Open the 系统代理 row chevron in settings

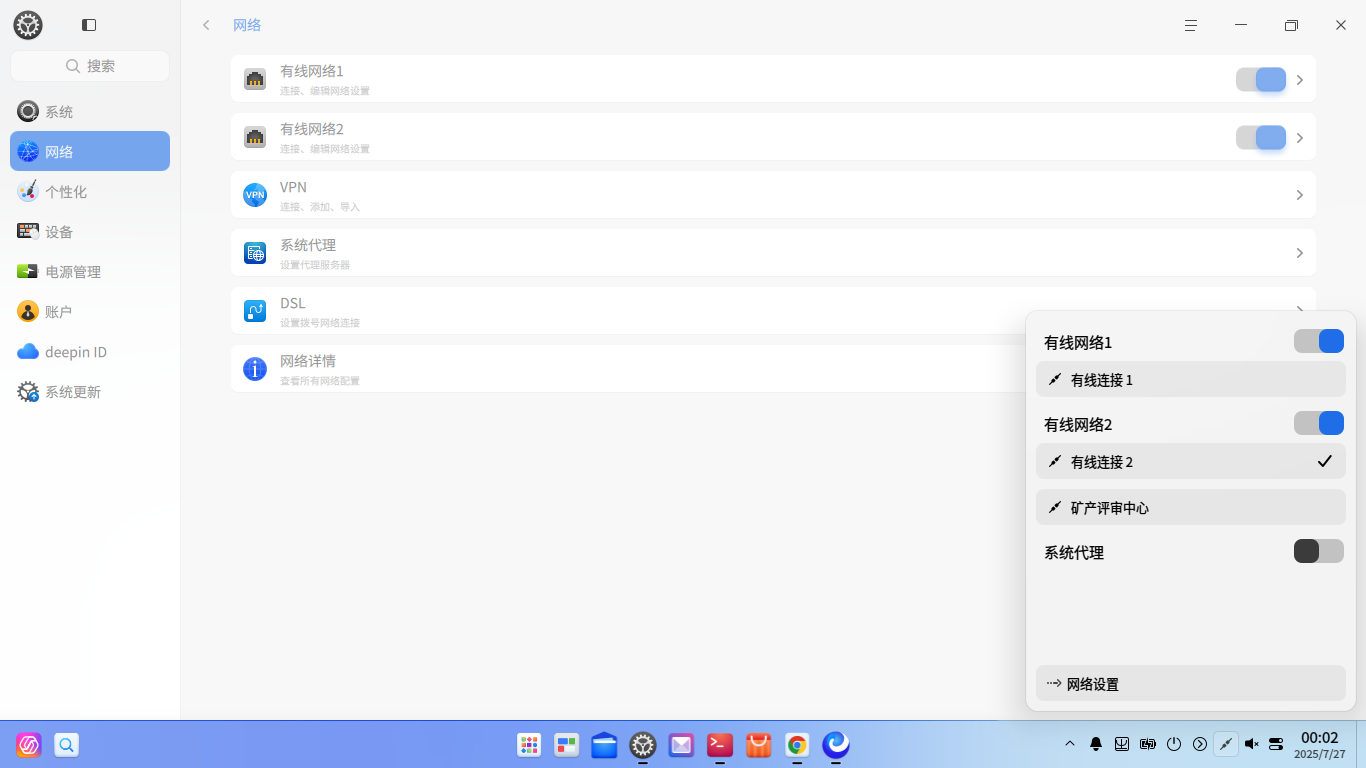click(x=1300, y=254)
